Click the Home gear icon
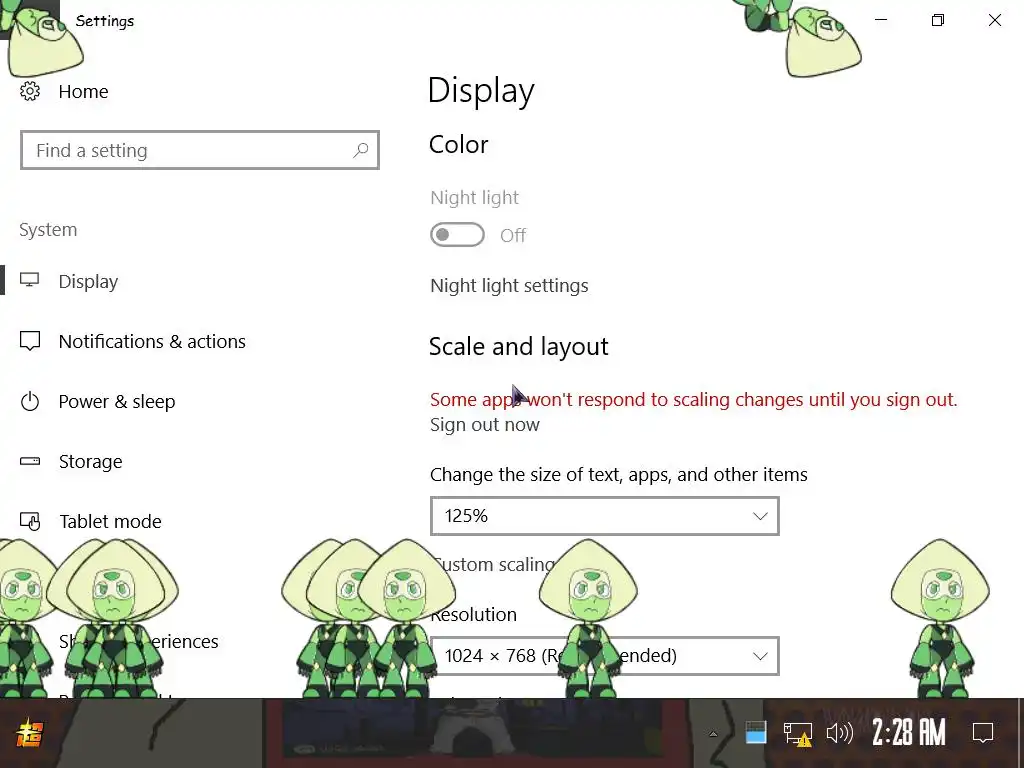Viewport: 1024px width, 768px height. [29, 91]
